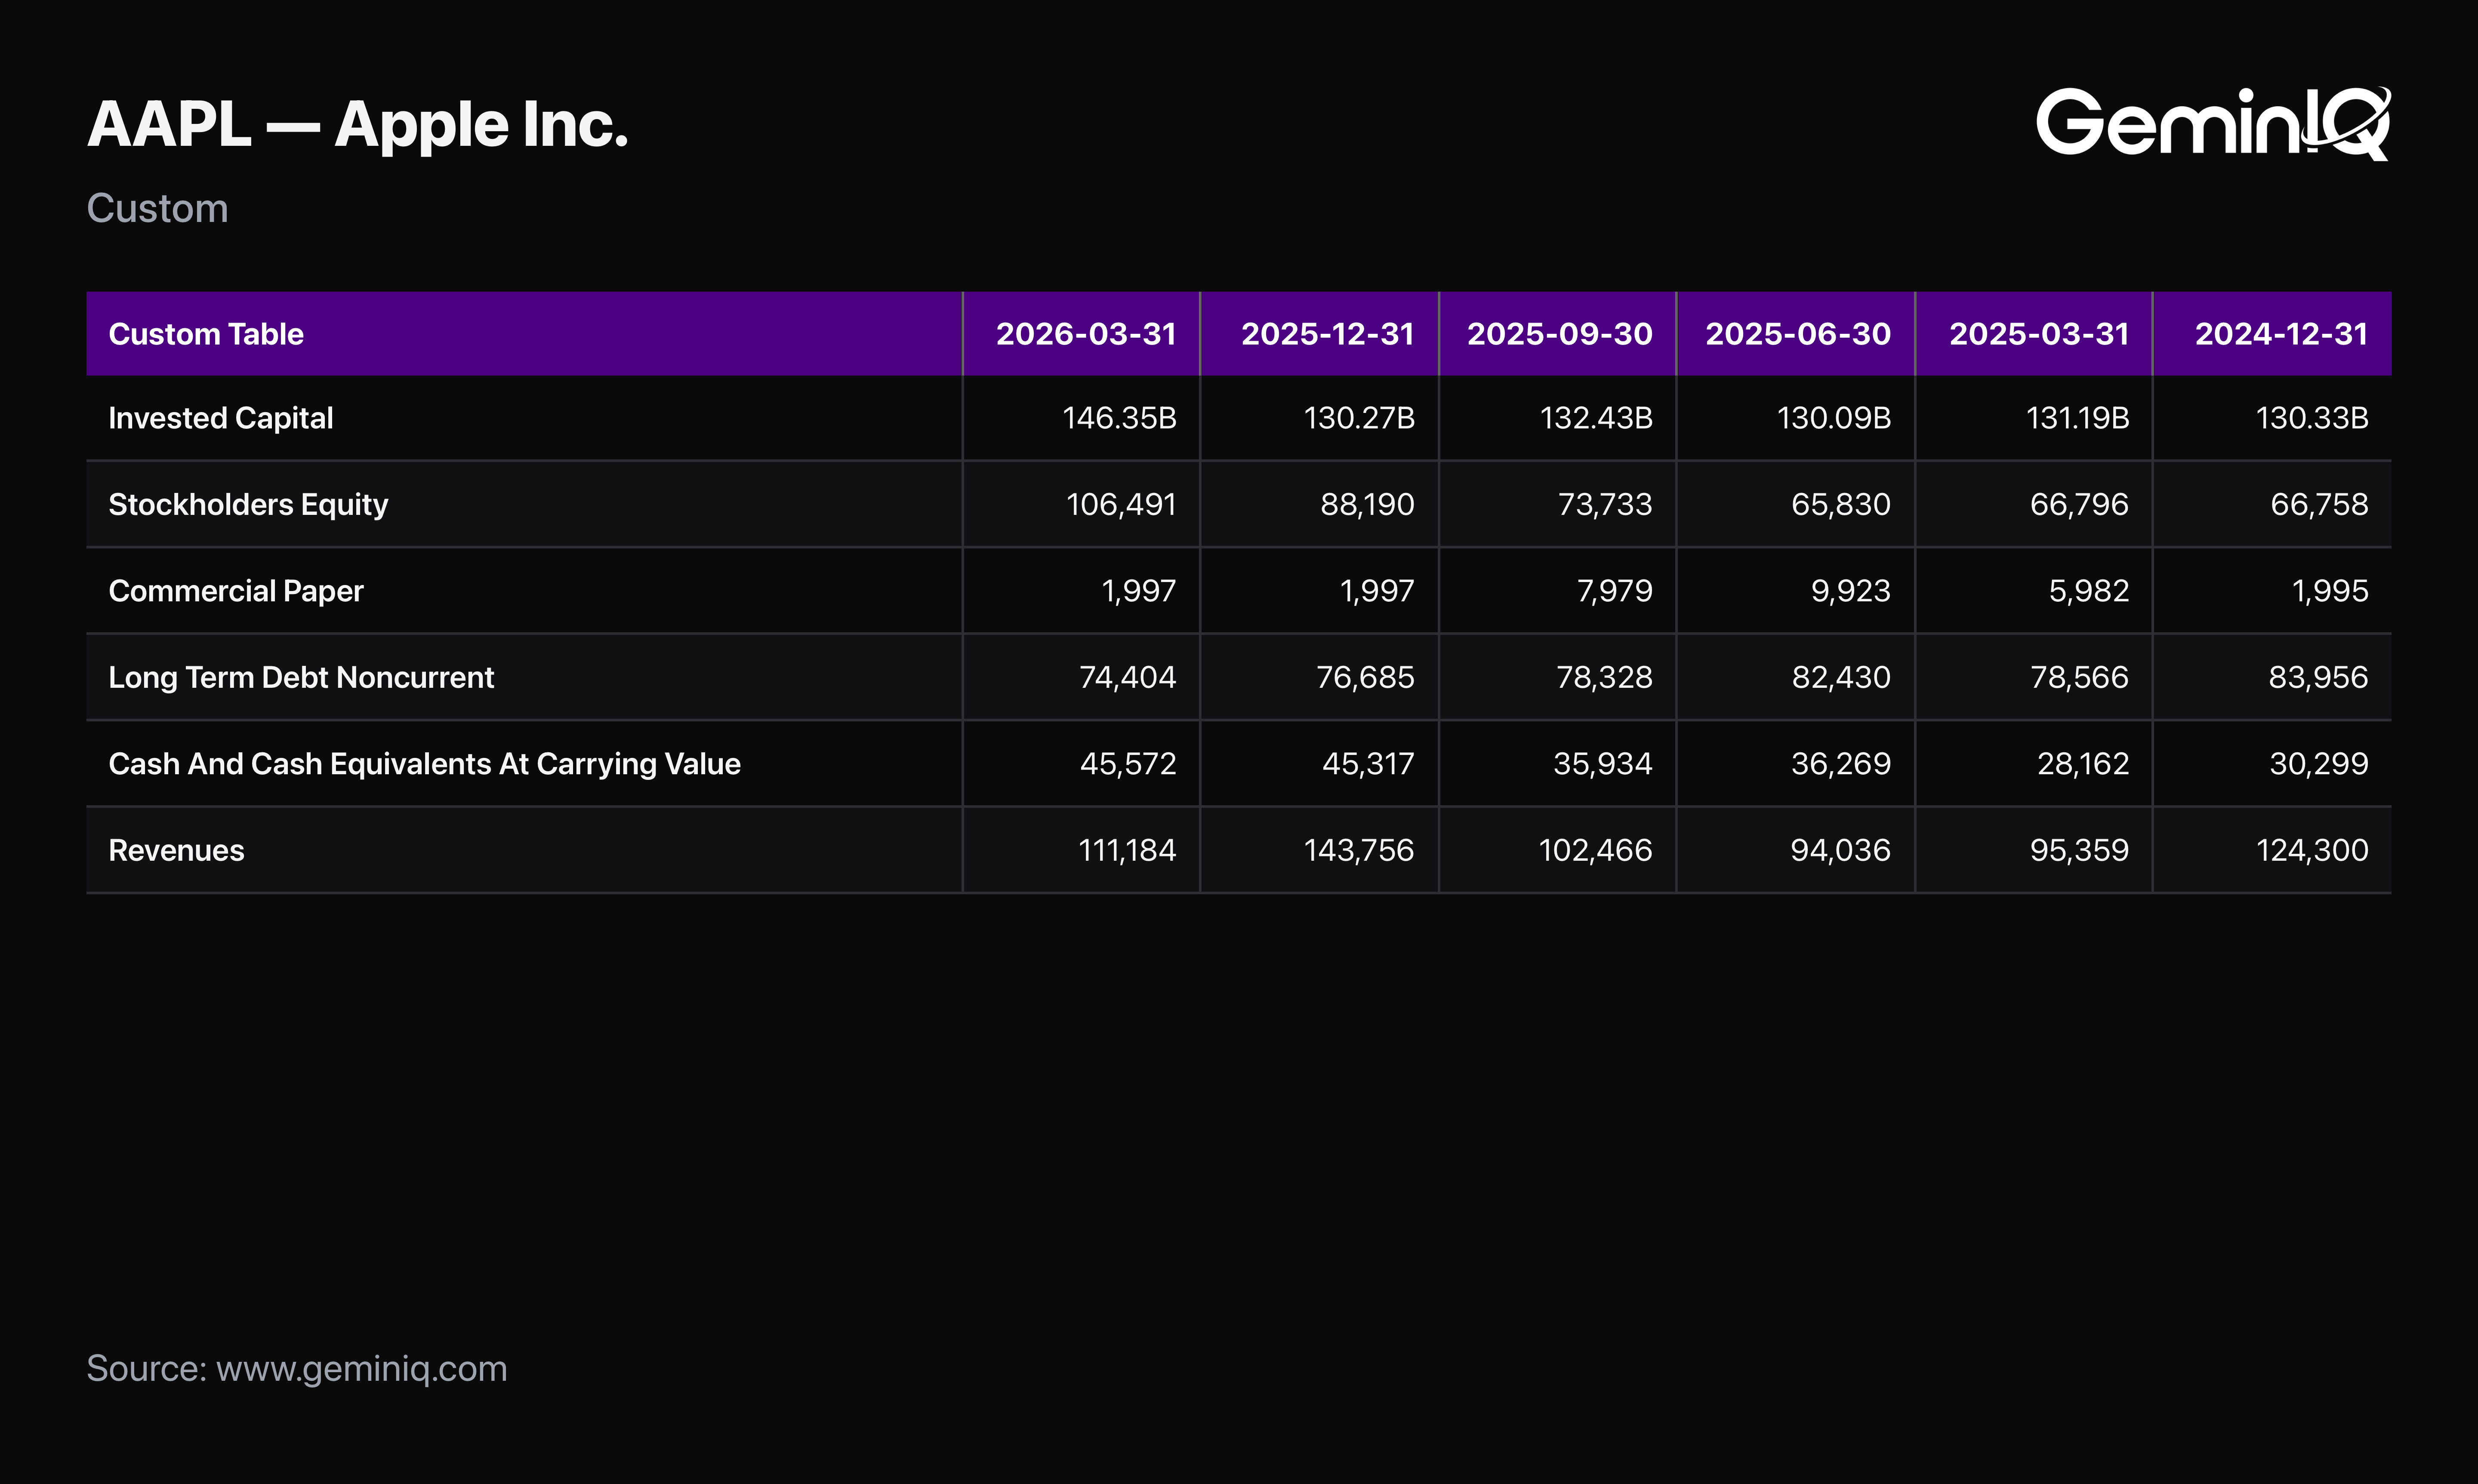Viewport: 2478px width, 1484px height.
Task: Click Revenues value 111,184
Action: [x=1127, y=850]
